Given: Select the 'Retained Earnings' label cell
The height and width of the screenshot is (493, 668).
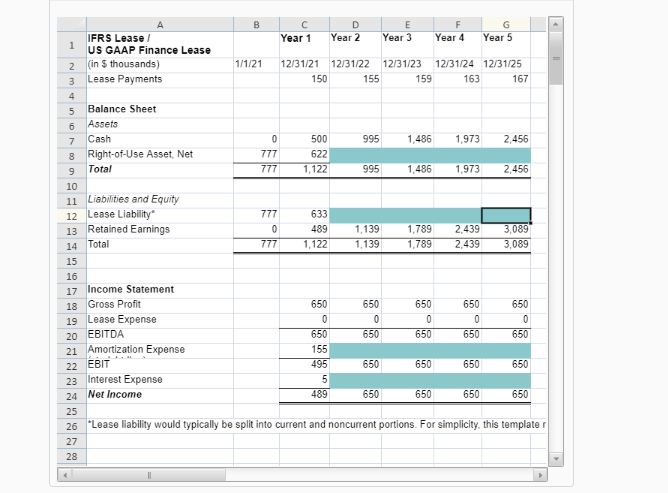Looking at the screenshot, I should pos(160,230).
